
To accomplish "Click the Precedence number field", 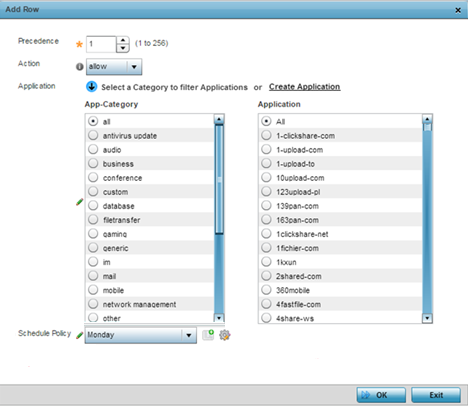I will [x=101, y=44].
